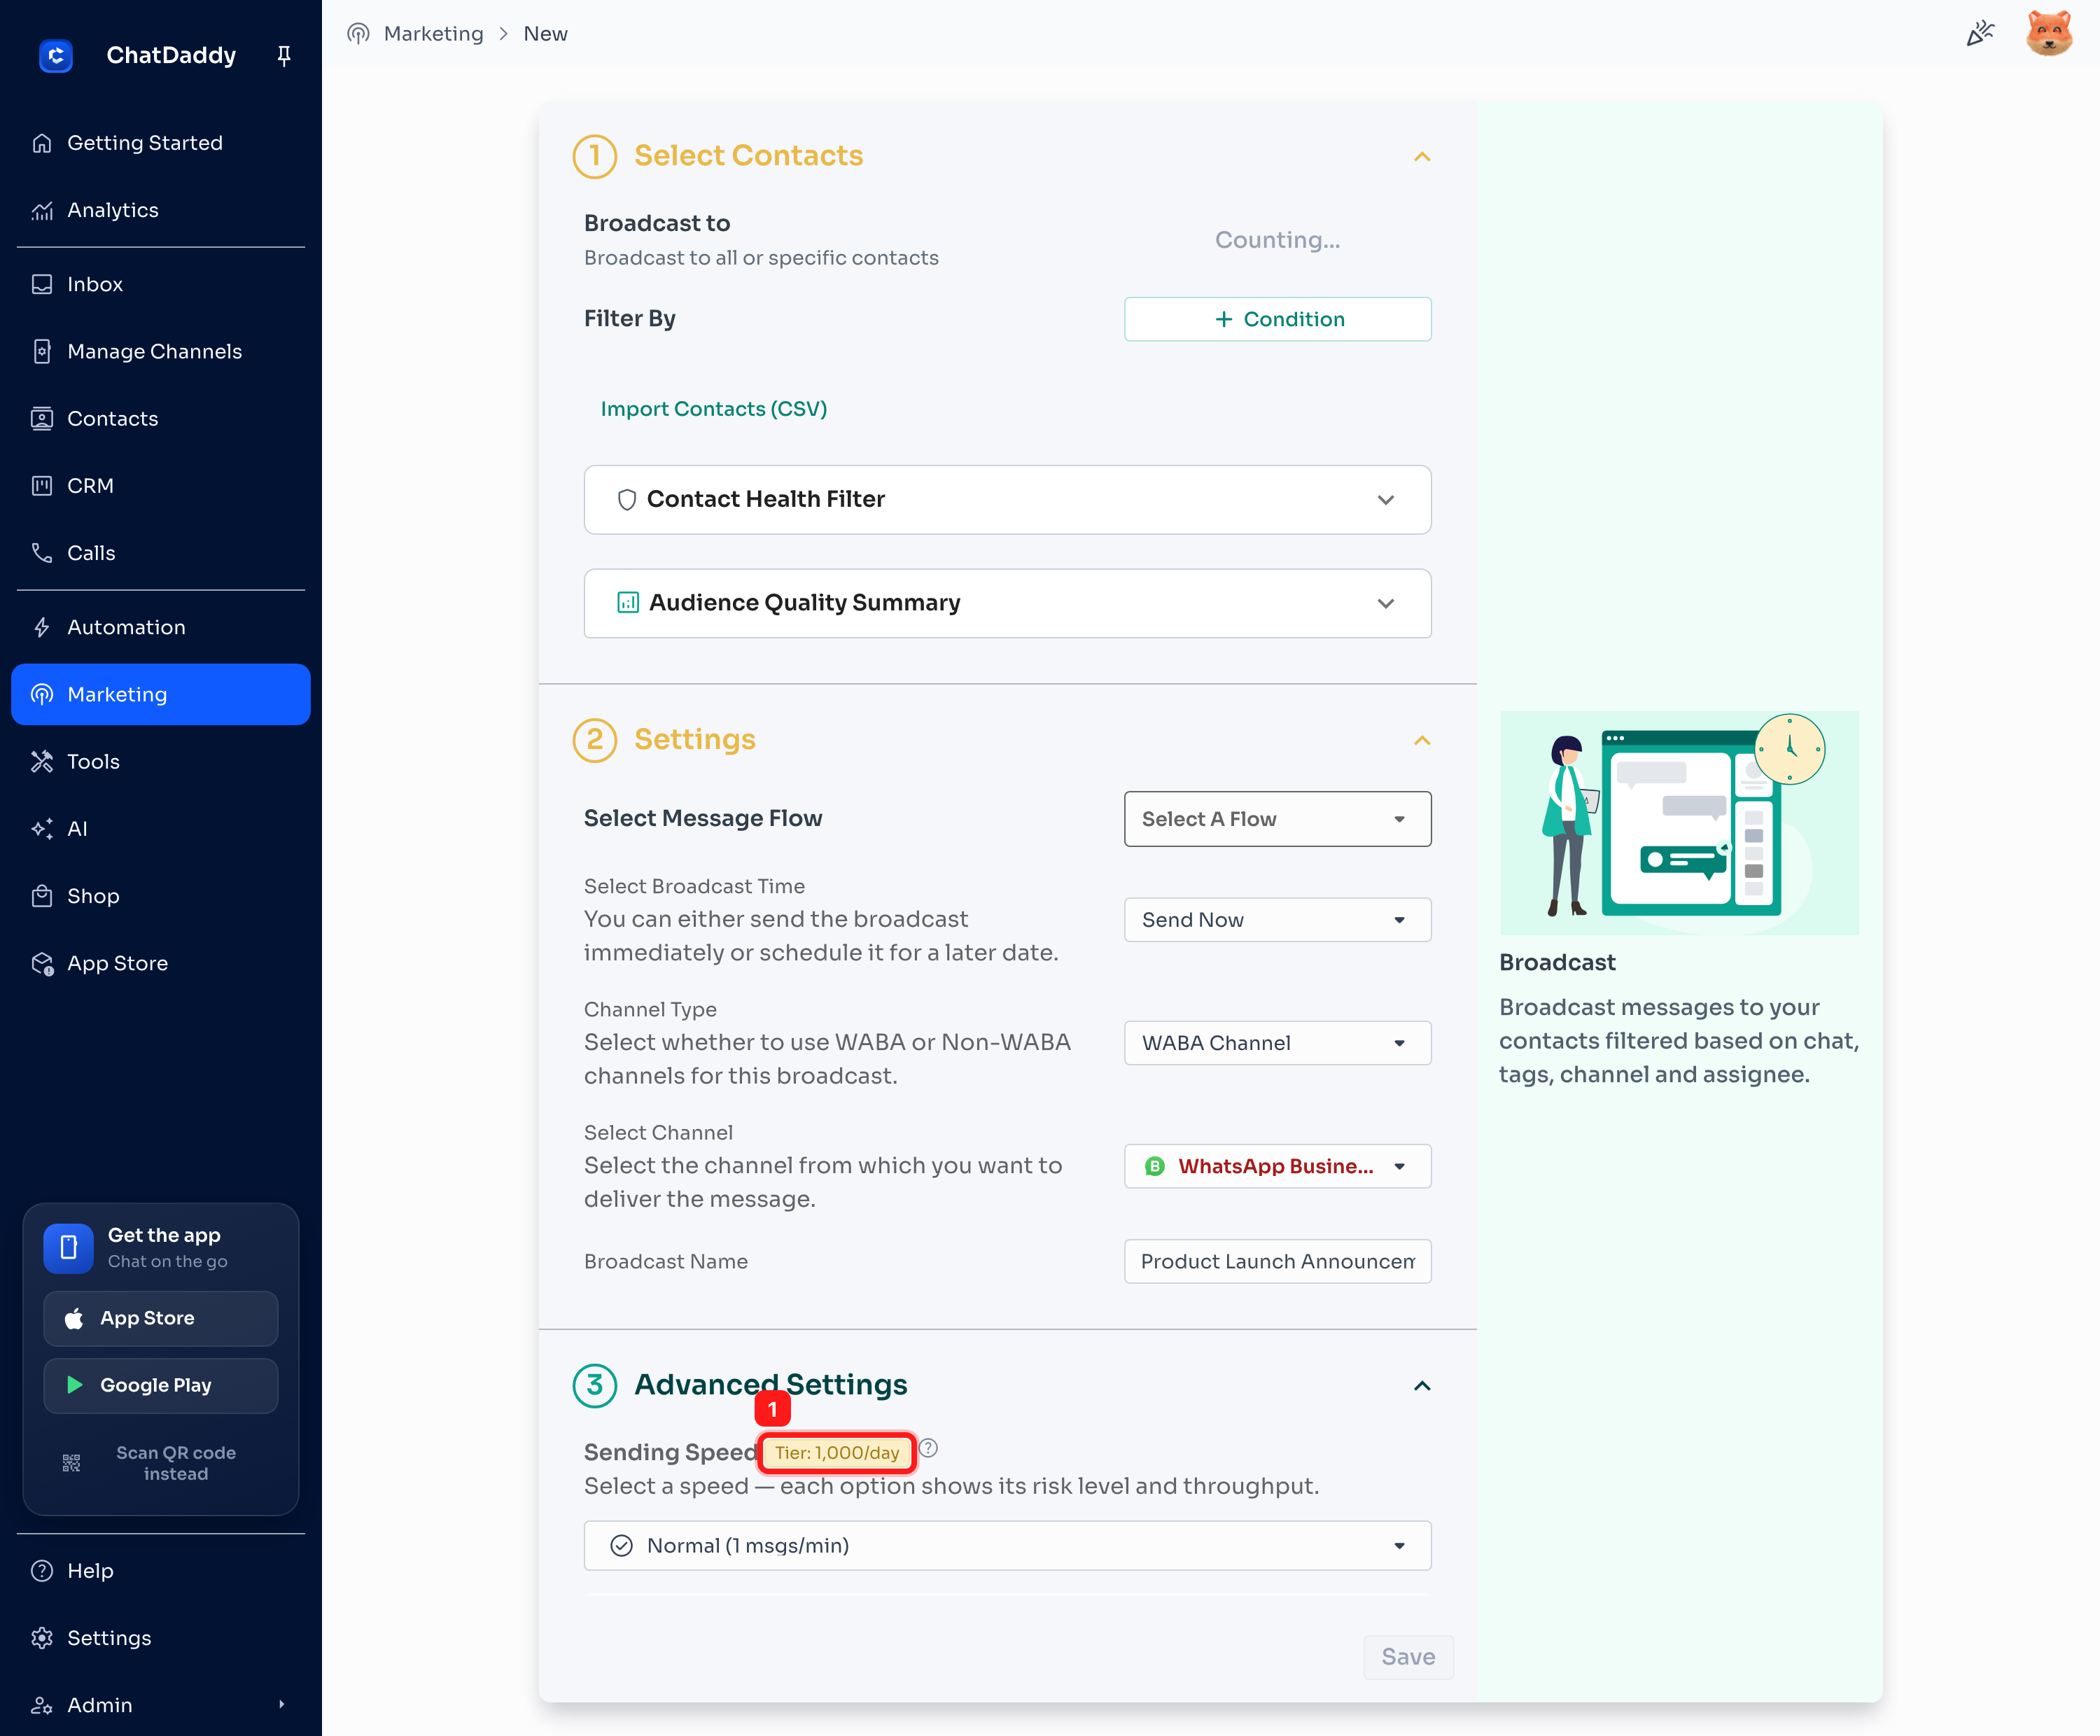Image resolution: width=2100 pixels, height=1736 pixels.
Task: Click Import Contacts (CSV) link
Action: 713,409
